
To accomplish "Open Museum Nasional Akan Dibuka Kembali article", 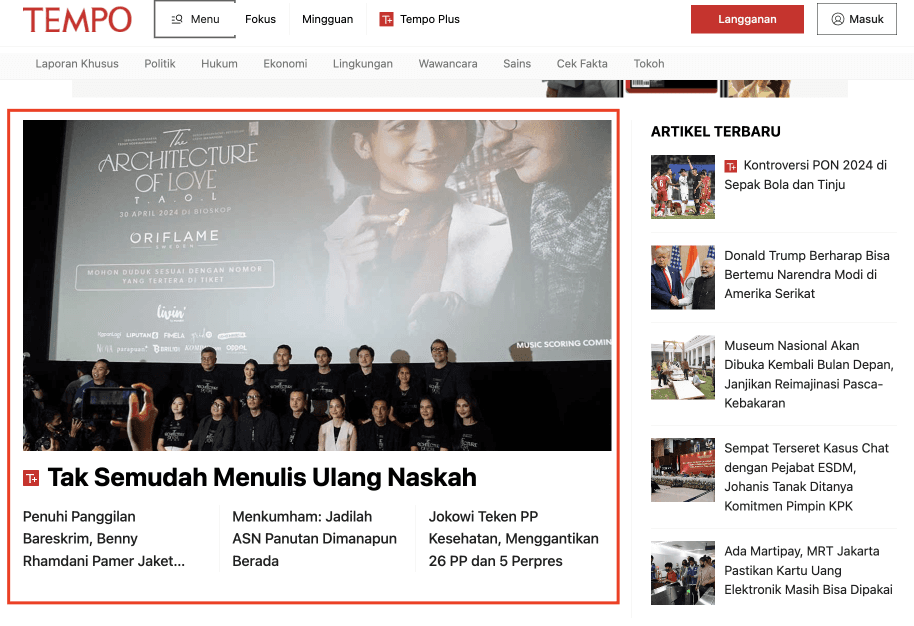I will [x=808, y=374].
